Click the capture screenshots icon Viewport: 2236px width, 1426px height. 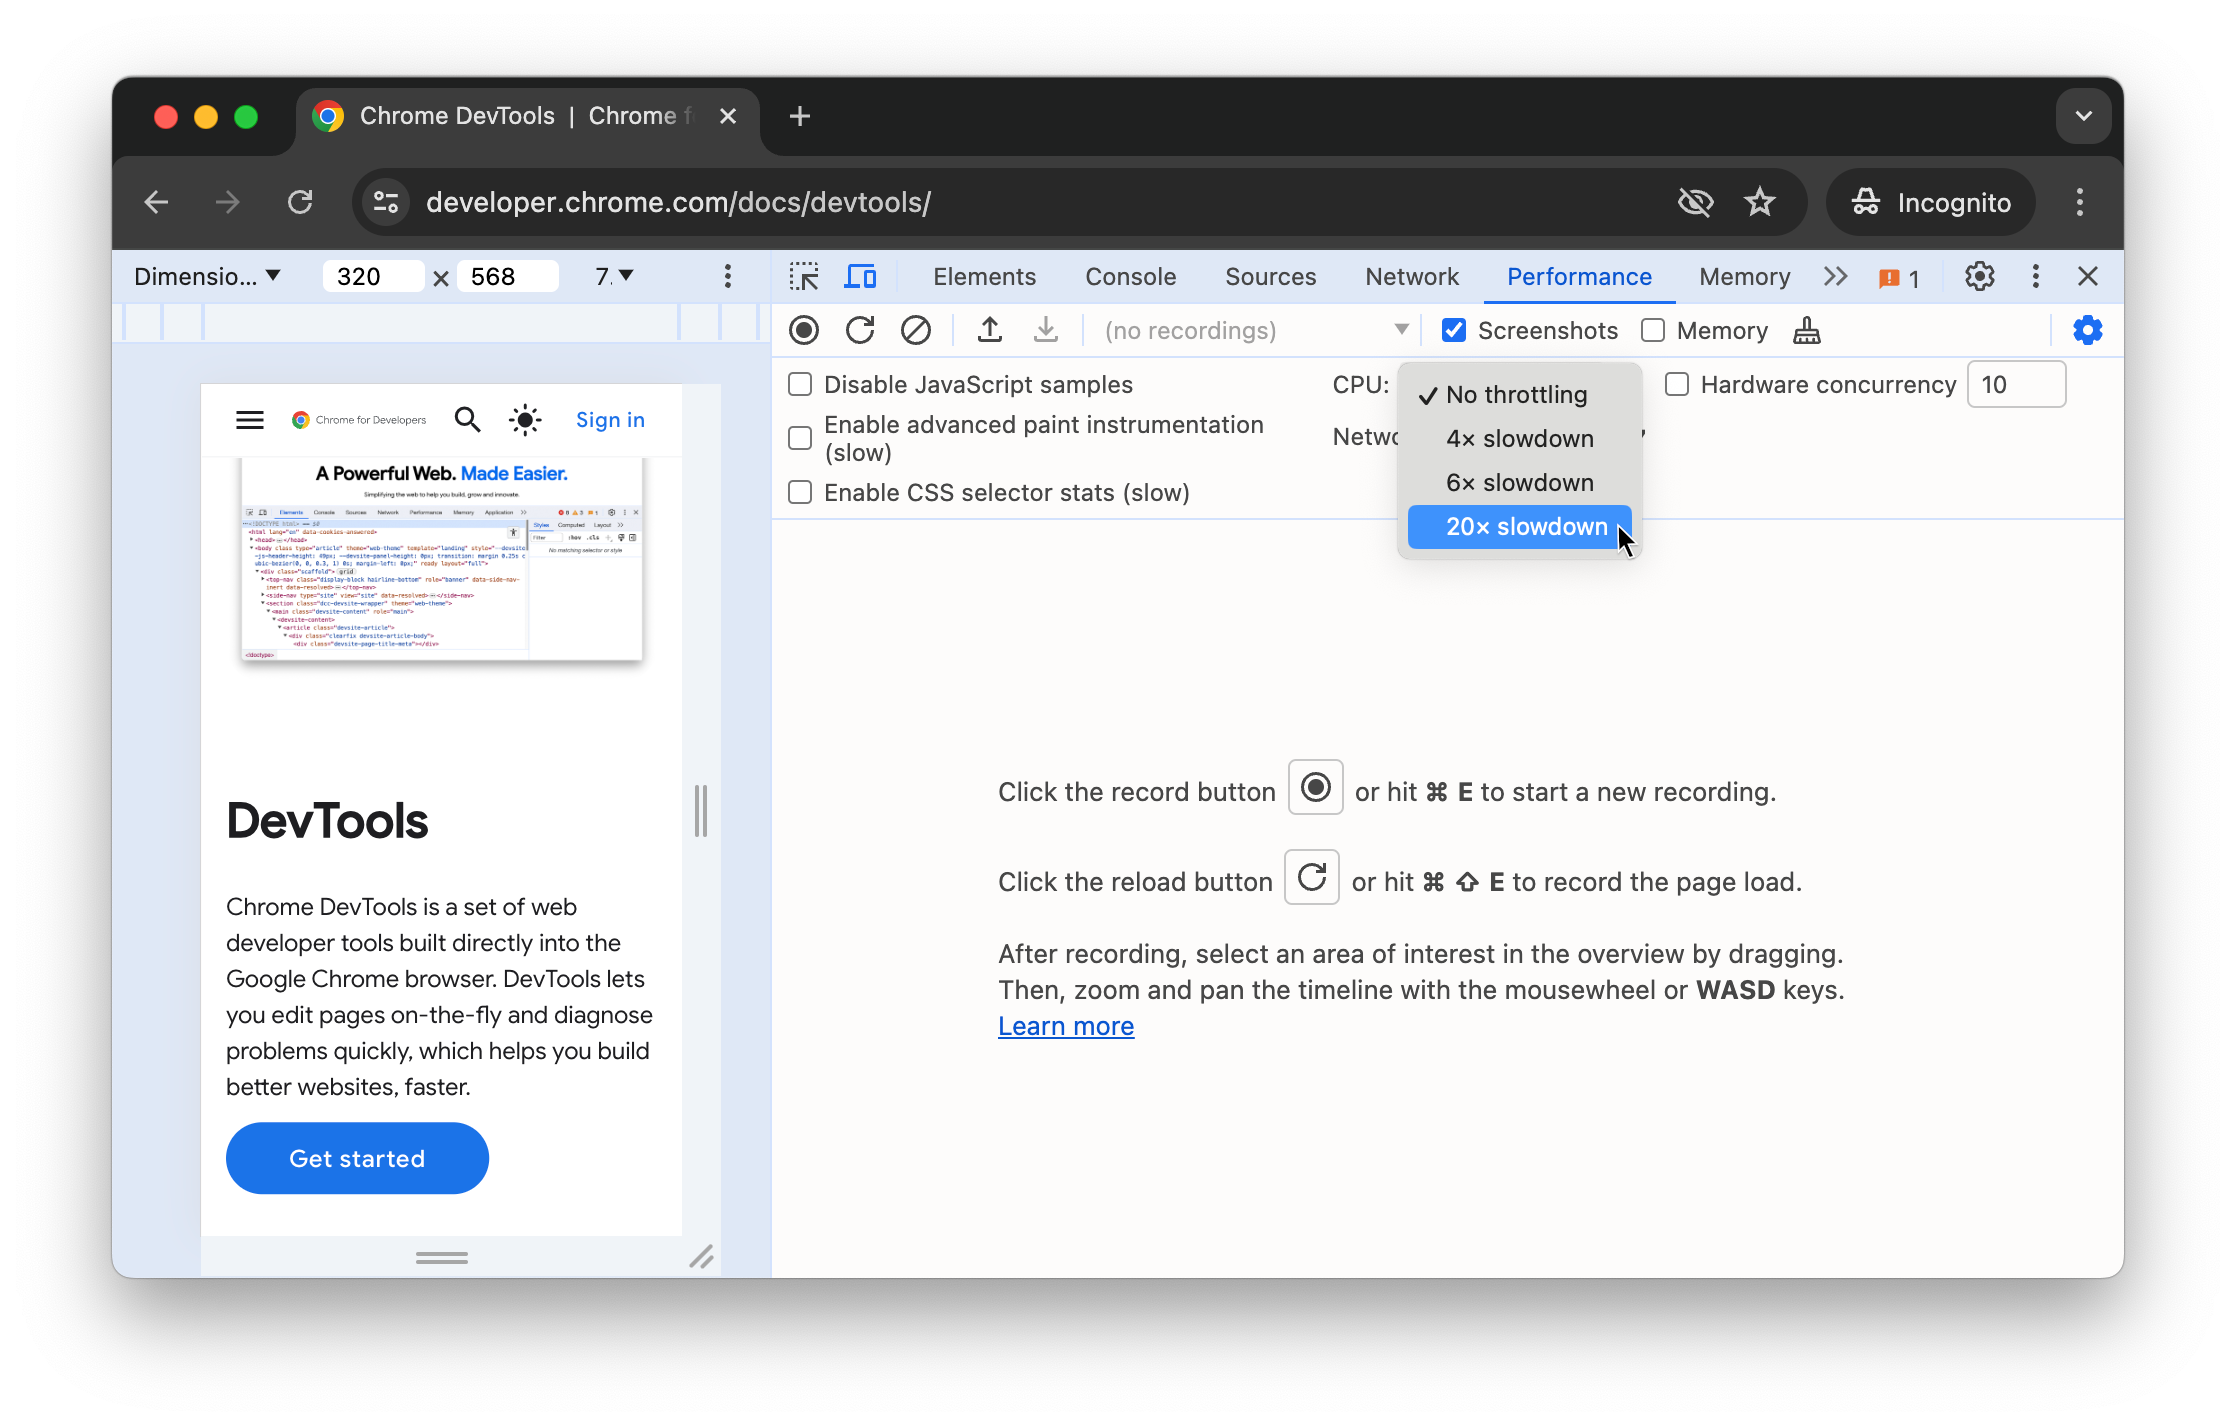[x=1454, y=329]
